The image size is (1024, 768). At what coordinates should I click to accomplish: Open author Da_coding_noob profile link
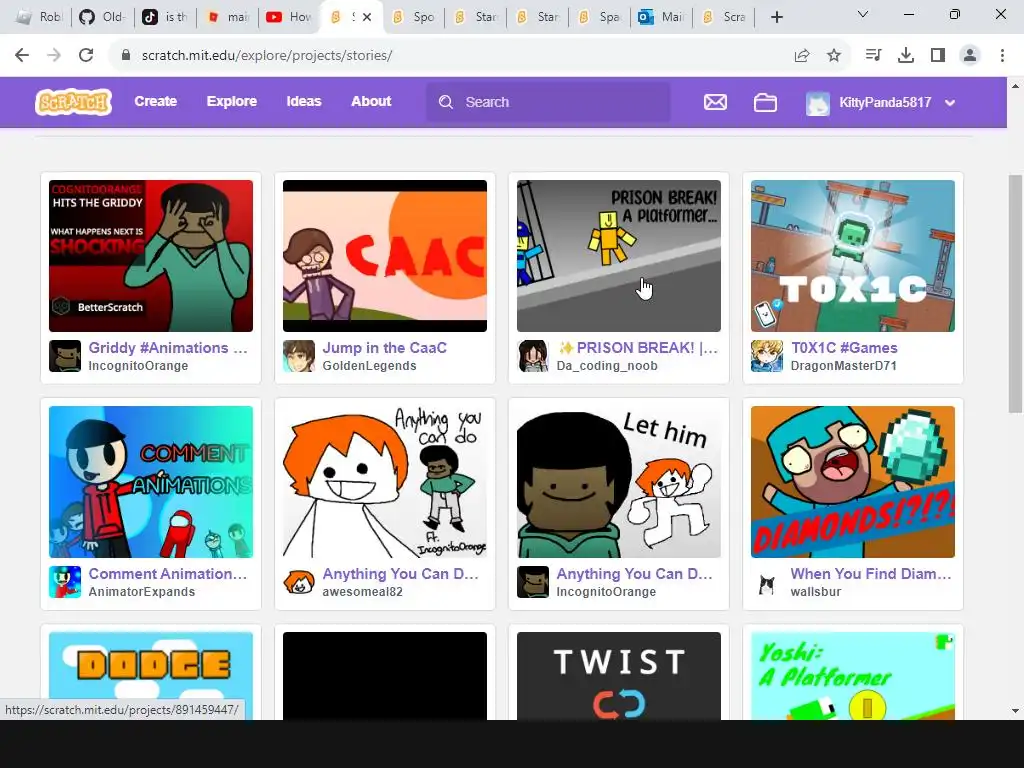pyautogui.click(x=607, y=366)
